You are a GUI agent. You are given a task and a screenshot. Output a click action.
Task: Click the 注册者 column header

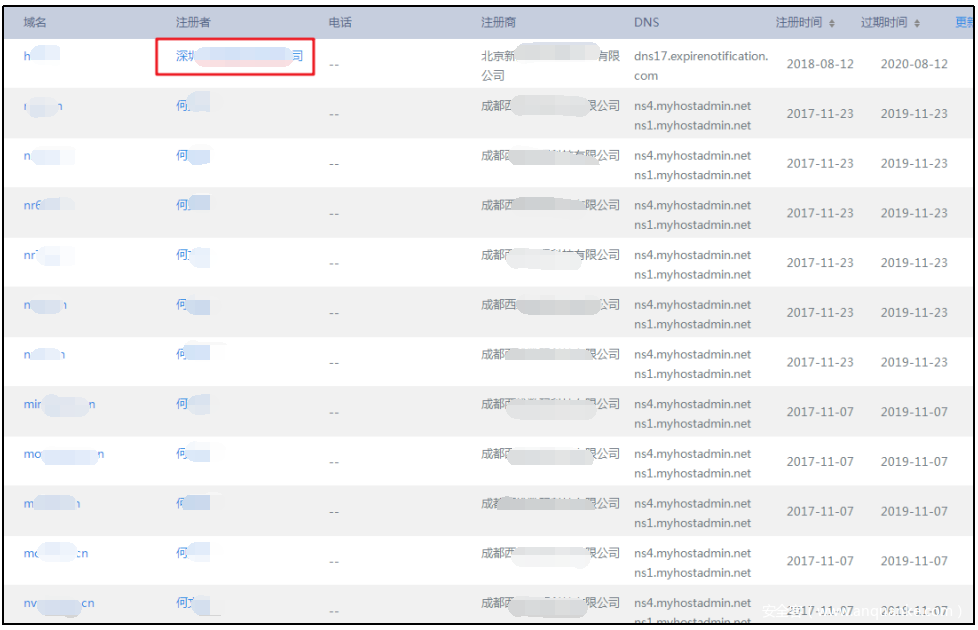[x=193, y=23]
